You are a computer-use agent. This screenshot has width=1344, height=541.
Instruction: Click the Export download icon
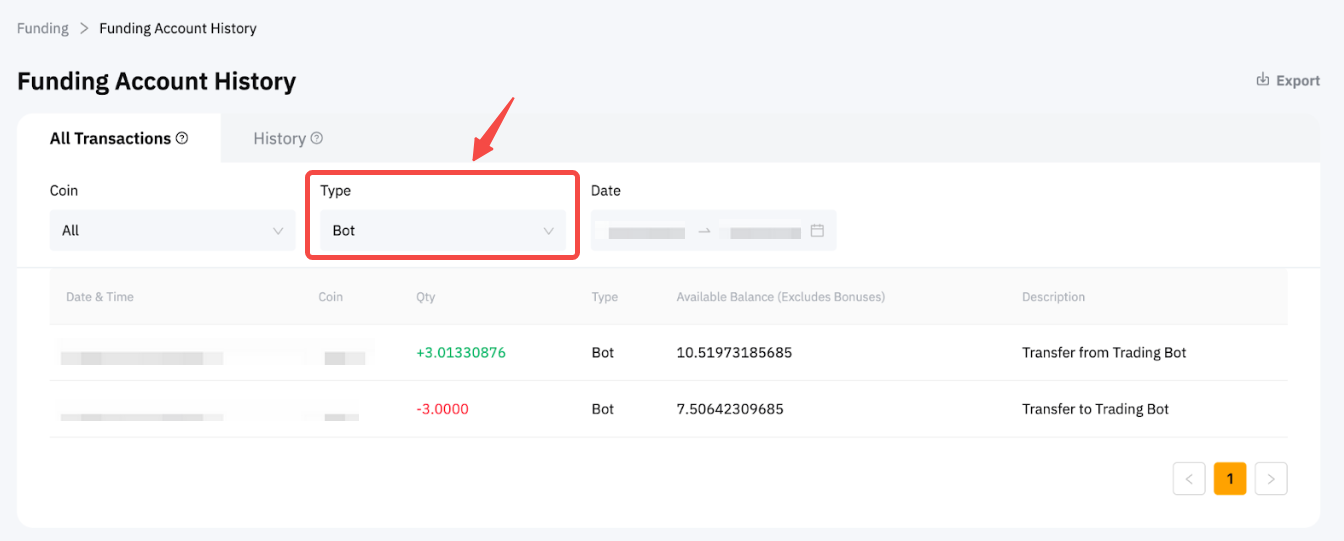1263,80
